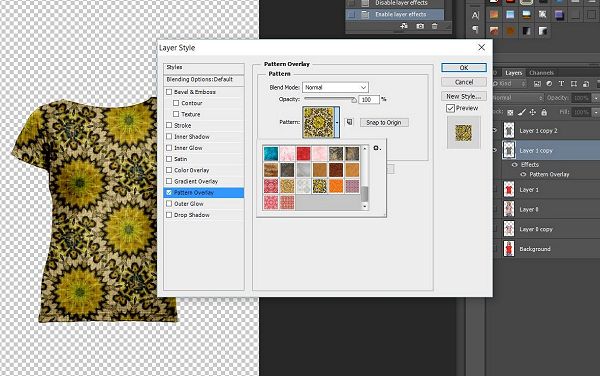
Task: Toggle Pattern Overlay effect visibility eye
Action: click(523, 174)
